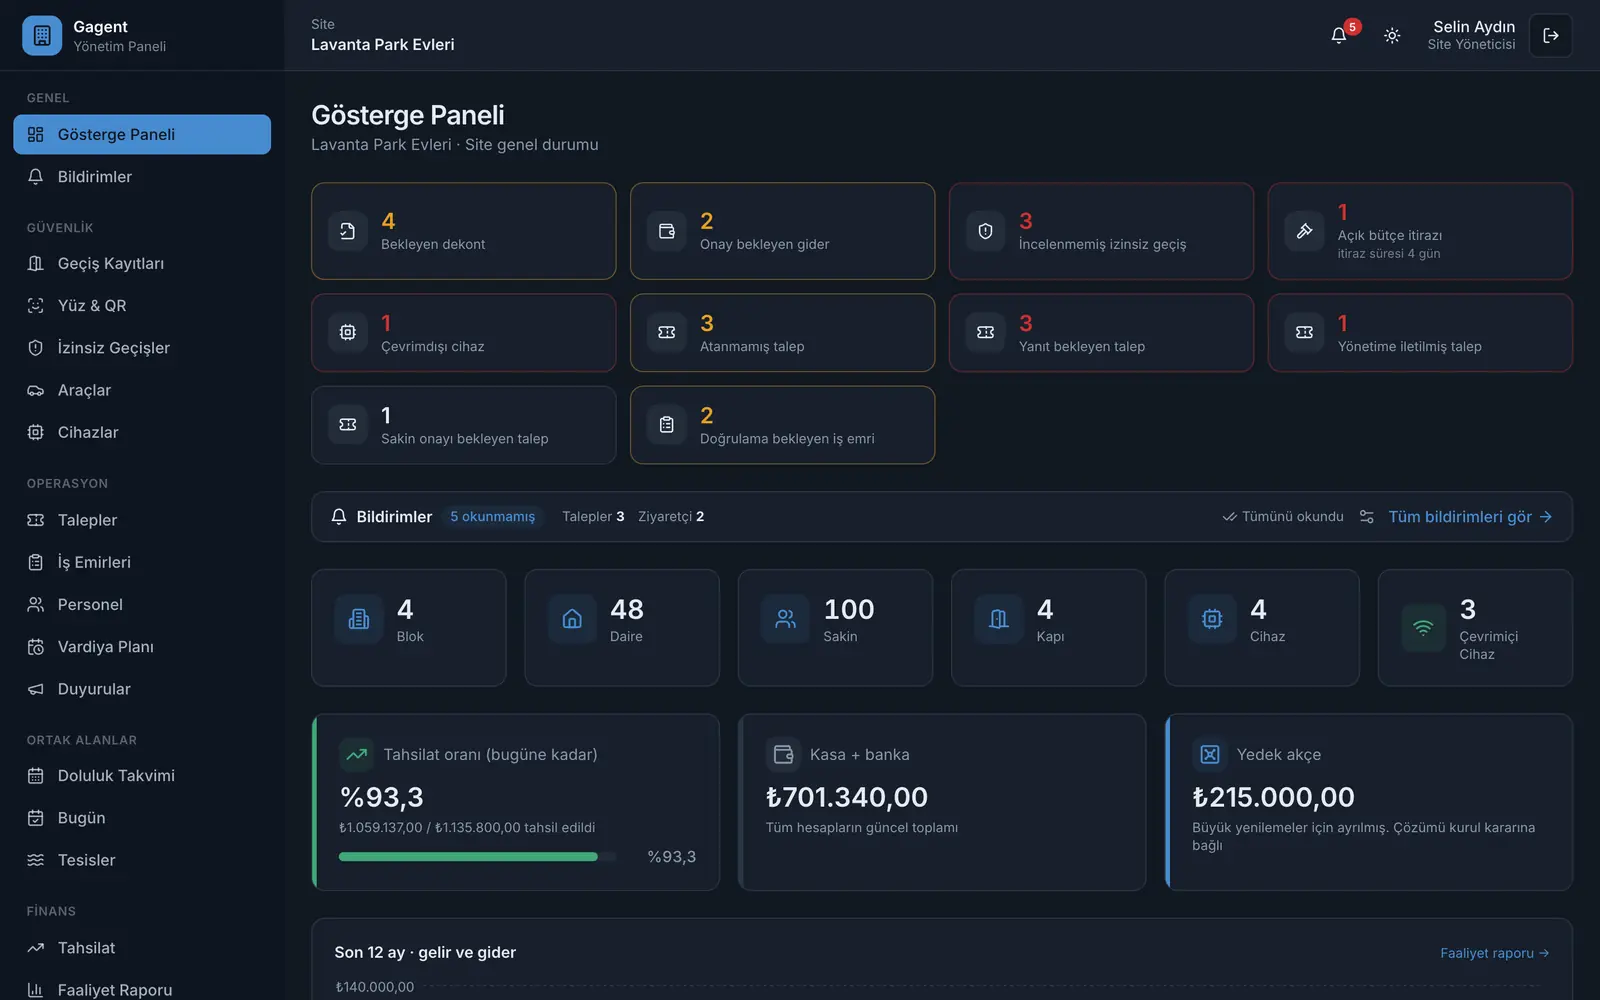Click shield icon on İncelenmemiş izinsiz geçiş
Image resolution: width=1600 pixels, height=1000 pixels.
click(986, 231)
